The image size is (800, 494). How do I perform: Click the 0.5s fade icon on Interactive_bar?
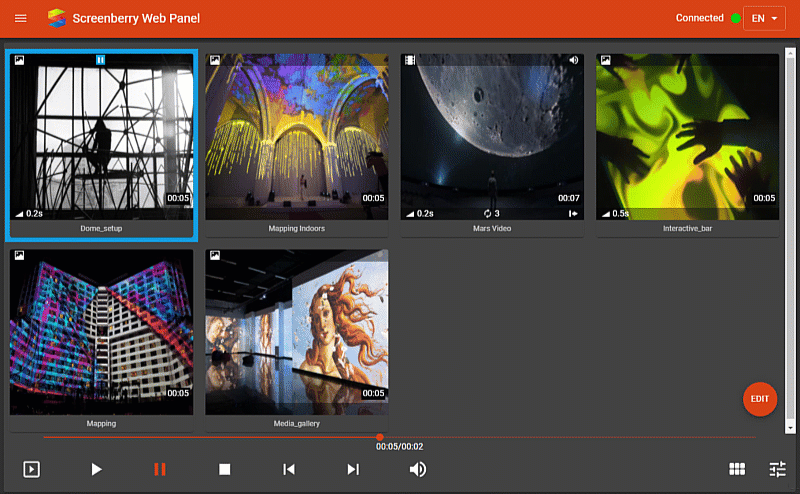[x=606, y=214]
